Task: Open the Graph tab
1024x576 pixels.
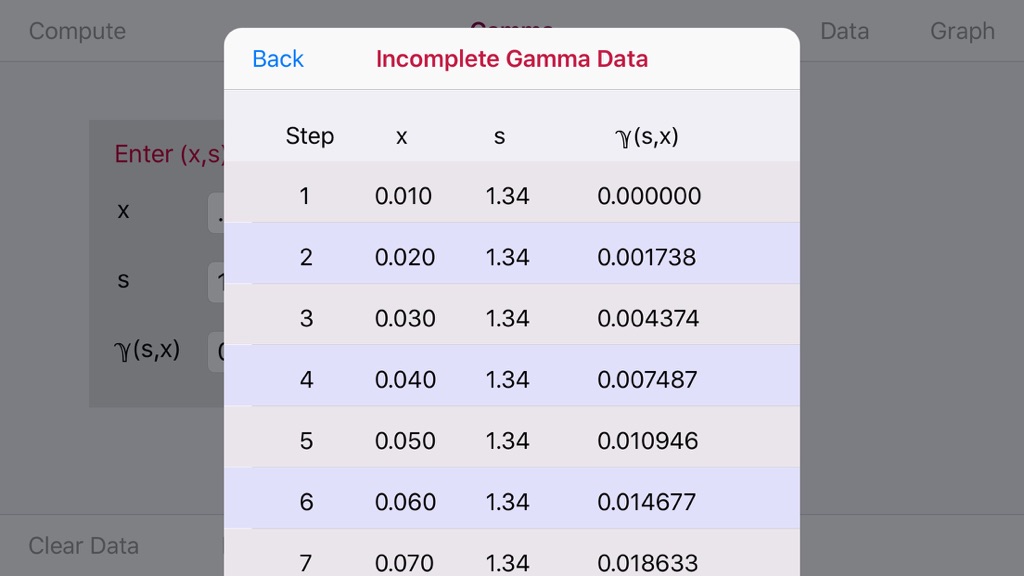Action: click(x=962, y=31)
